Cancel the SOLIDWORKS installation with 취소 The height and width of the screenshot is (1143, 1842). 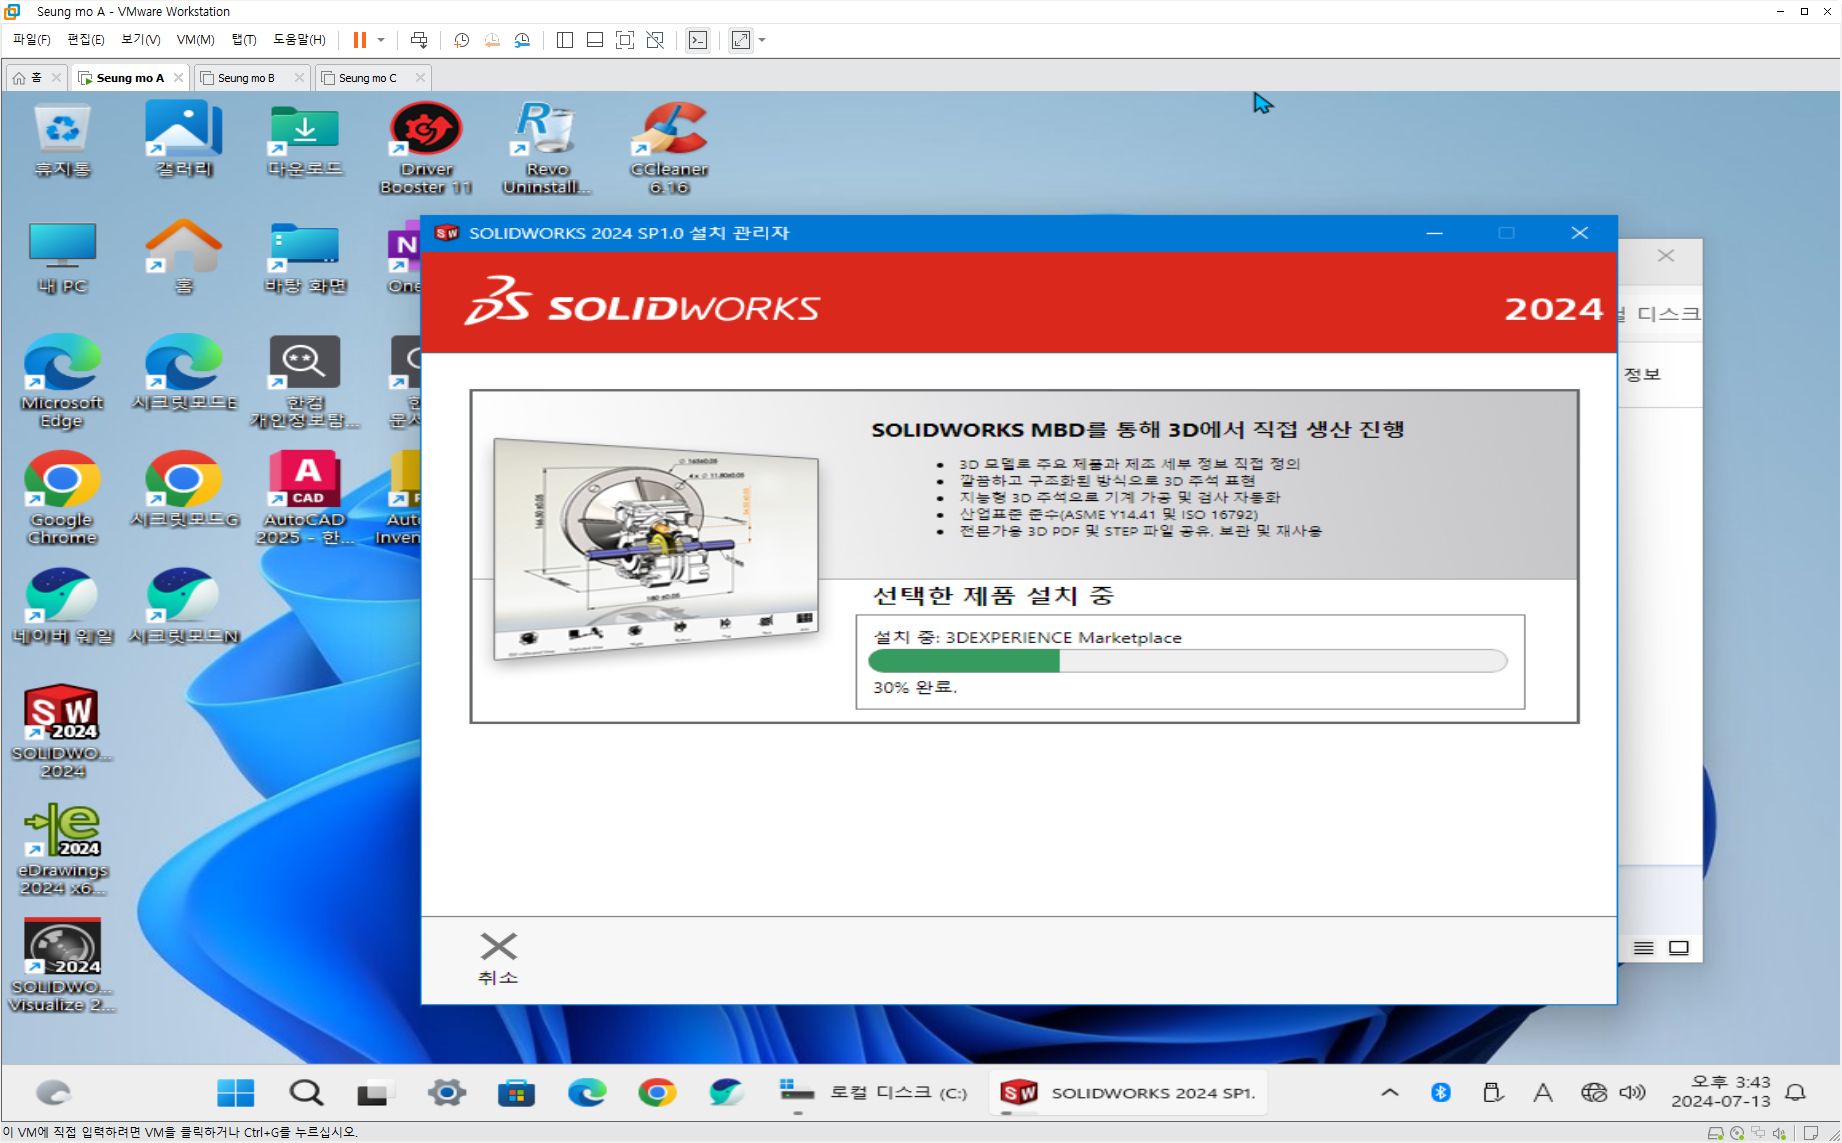[498, 958]
